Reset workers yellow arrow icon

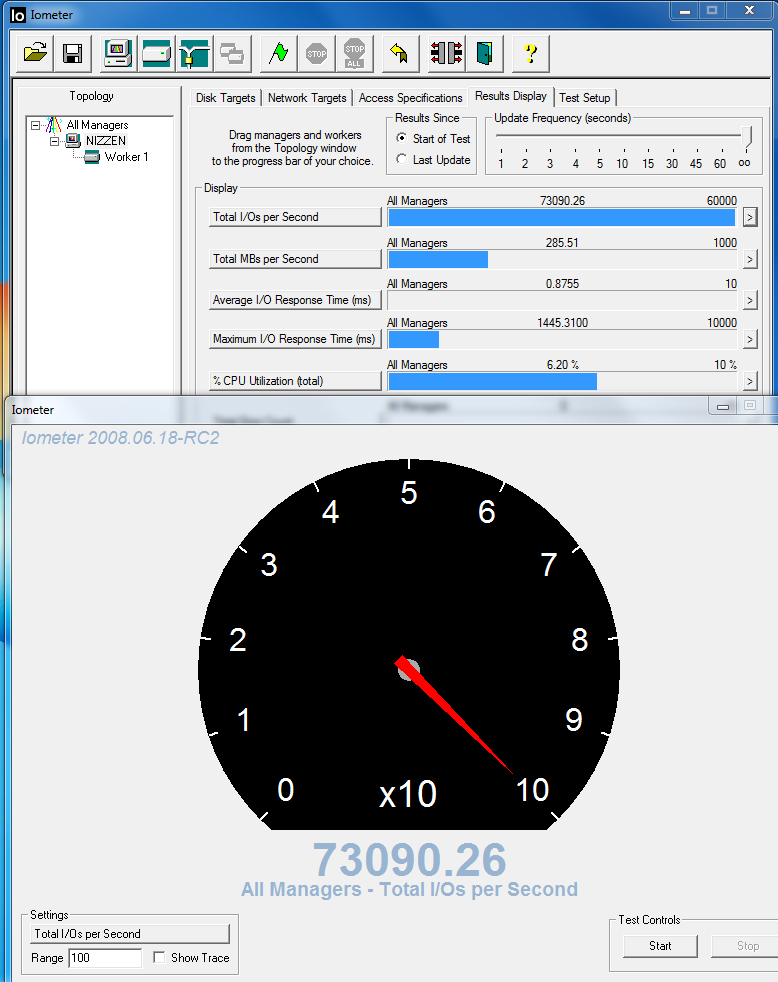click(x=400, y=53)
